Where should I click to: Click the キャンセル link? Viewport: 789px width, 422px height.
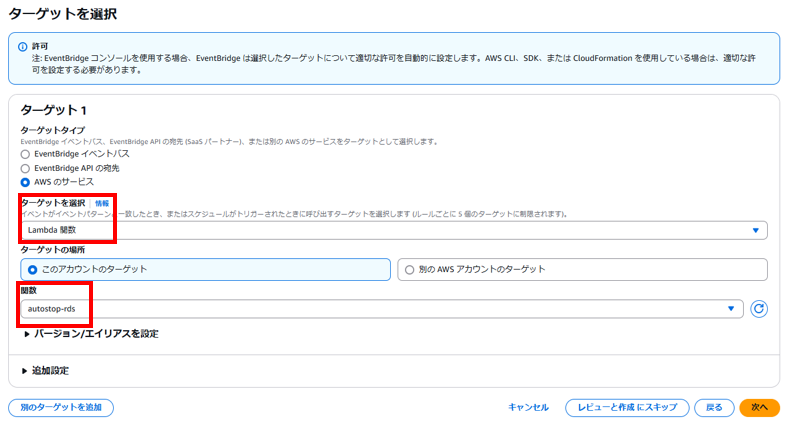[528, 407]
